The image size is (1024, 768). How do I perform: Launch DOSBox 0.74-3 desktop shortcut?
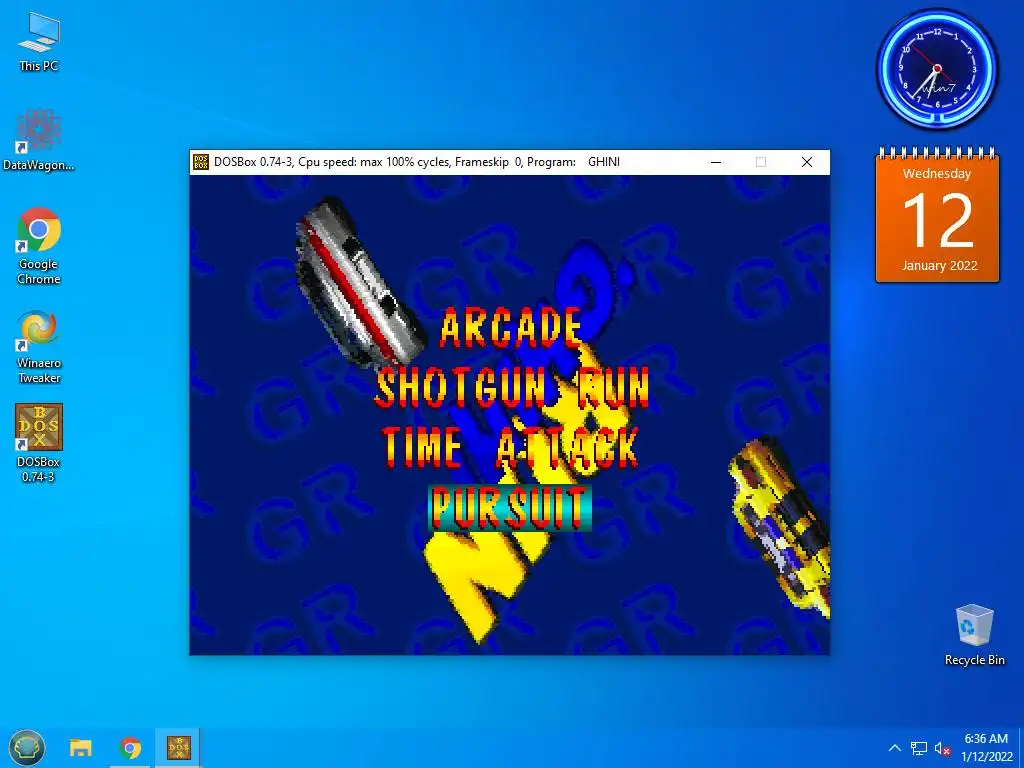click(x=39, y=443)
